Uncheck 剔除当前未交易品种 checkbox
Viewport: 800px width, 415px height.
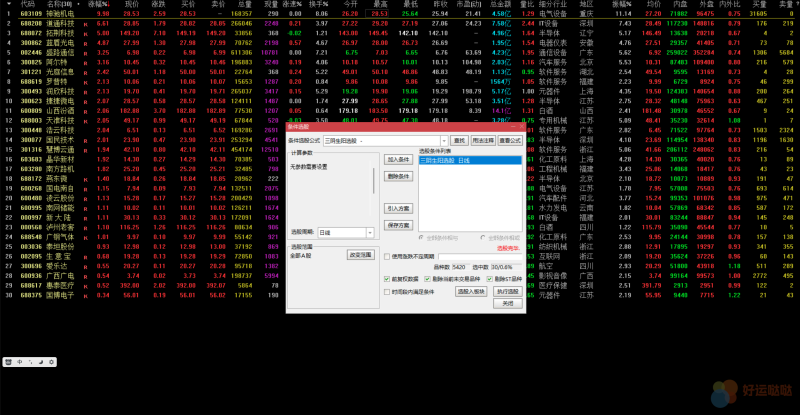pyautogui.click(x=428, y=279)
